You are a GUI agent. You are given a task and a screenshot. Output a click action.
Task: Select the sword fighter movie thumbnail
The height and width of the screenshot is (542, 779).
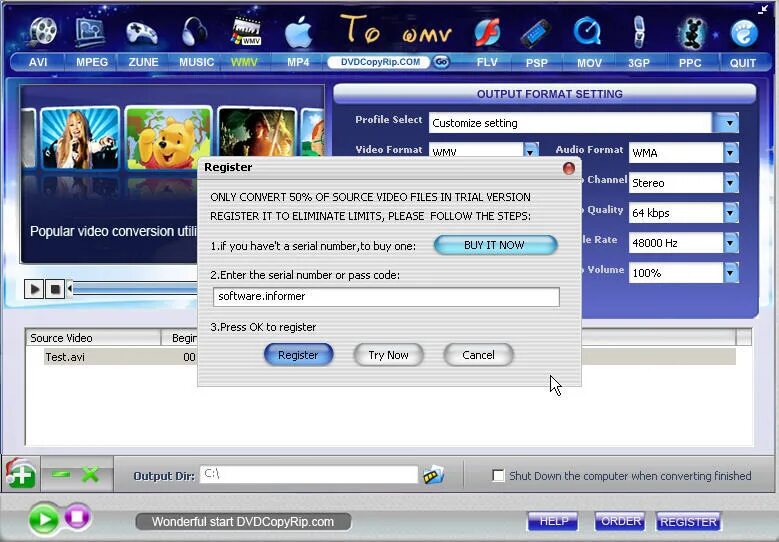coord(257,134)
